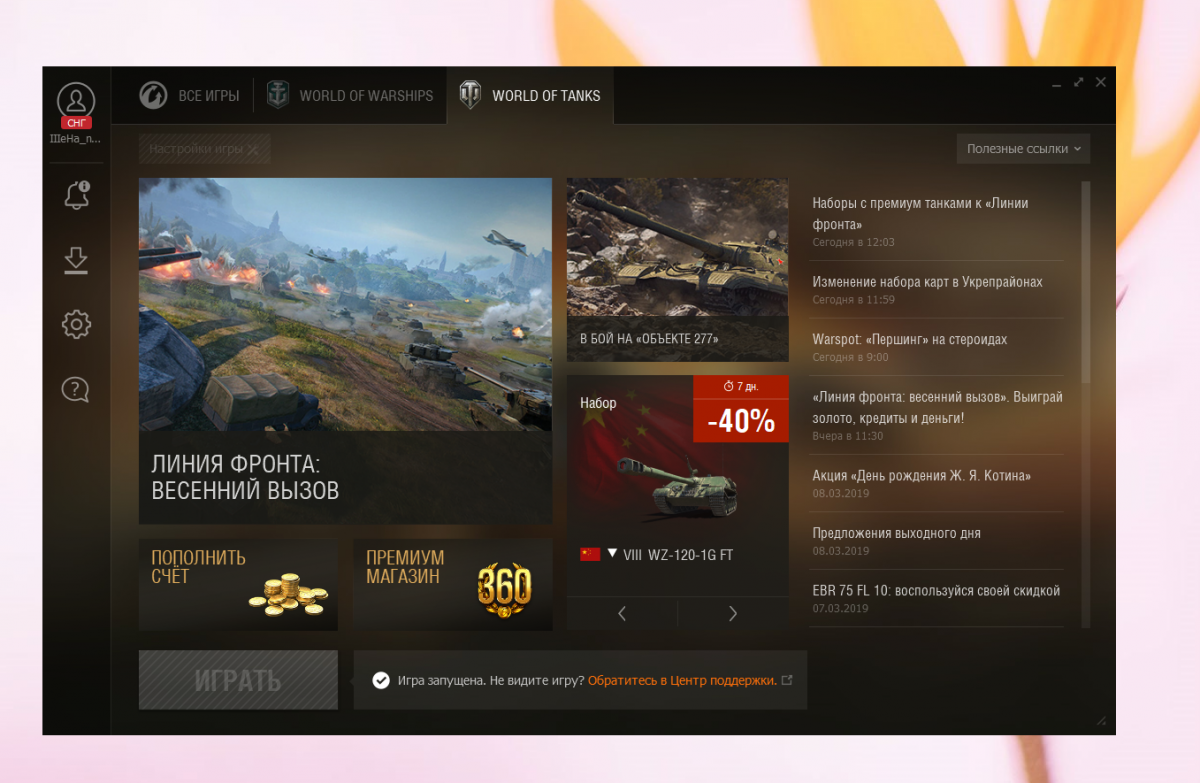This screenshot has height=783, width=1200.
Task: Open the Настройки игры menu
Action: click(x=204, y=149)
